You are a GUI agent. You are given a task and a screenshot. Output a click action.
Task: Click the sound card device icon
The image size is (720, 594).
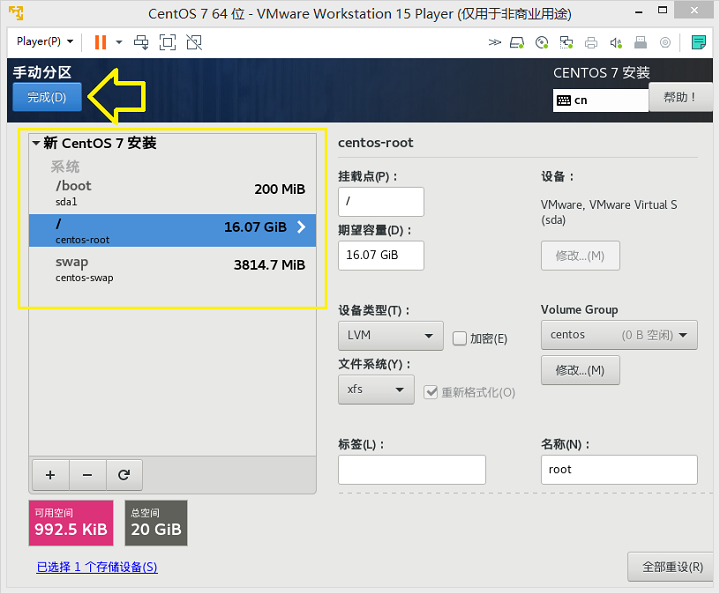point(616,43)
